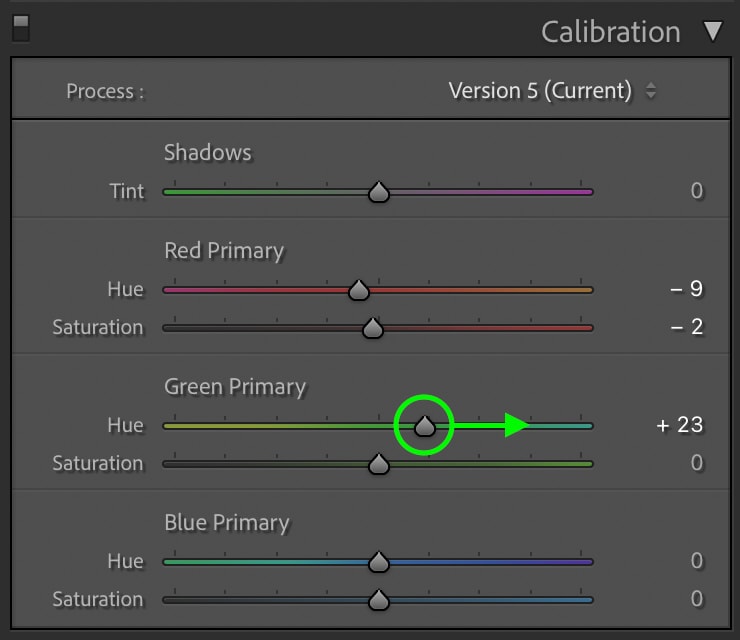The image size is (740, 640).
Task: Click the Blue Primary Saturation slider handle
Action: tap(378, 599)
